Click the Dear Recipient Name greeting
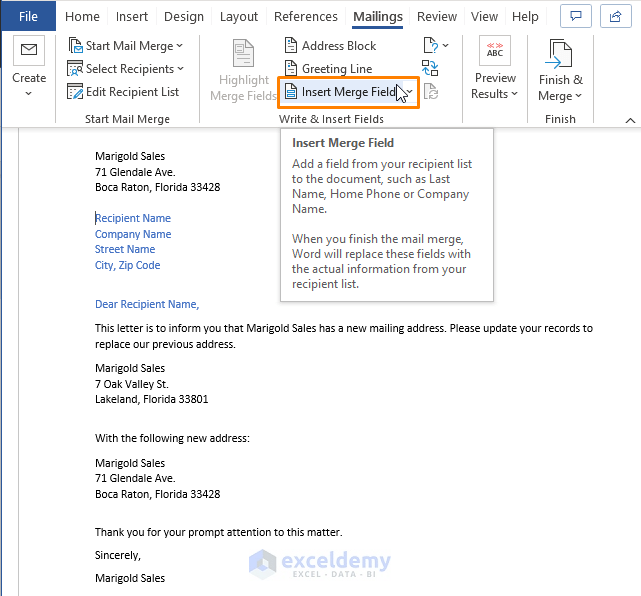The width and height of the screenshot is (641, 596). pyautogui.click(x=147, y=305)
